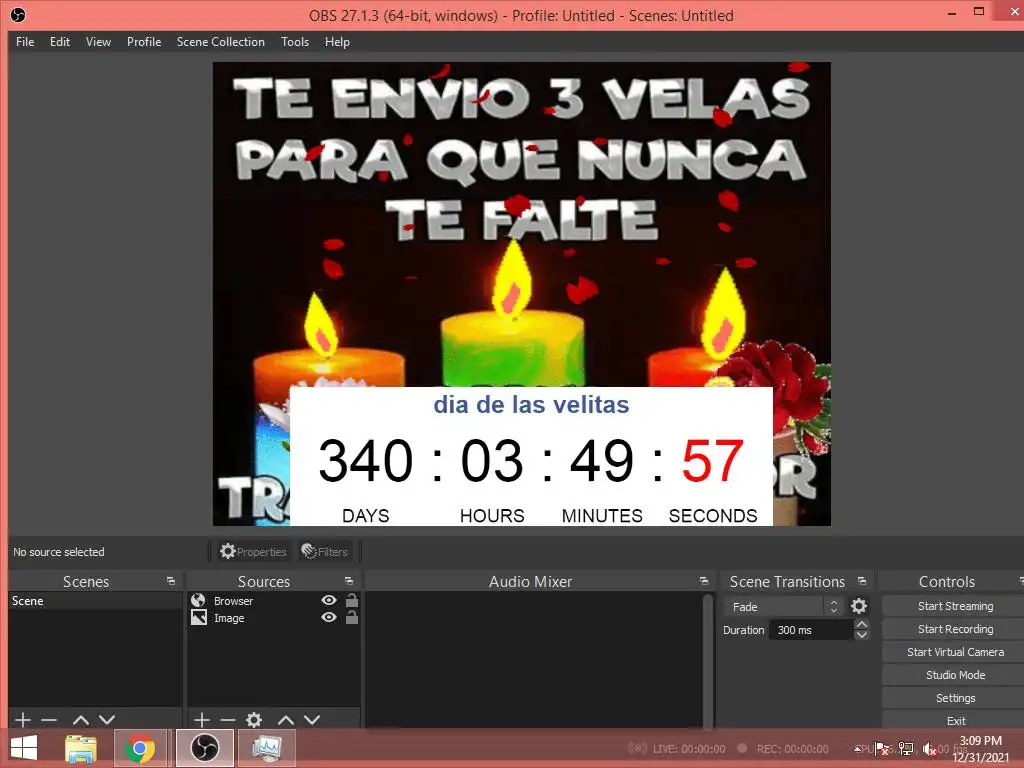Remove selected source with minus icon
This screenshot has height=768, width=1024.
228,720
